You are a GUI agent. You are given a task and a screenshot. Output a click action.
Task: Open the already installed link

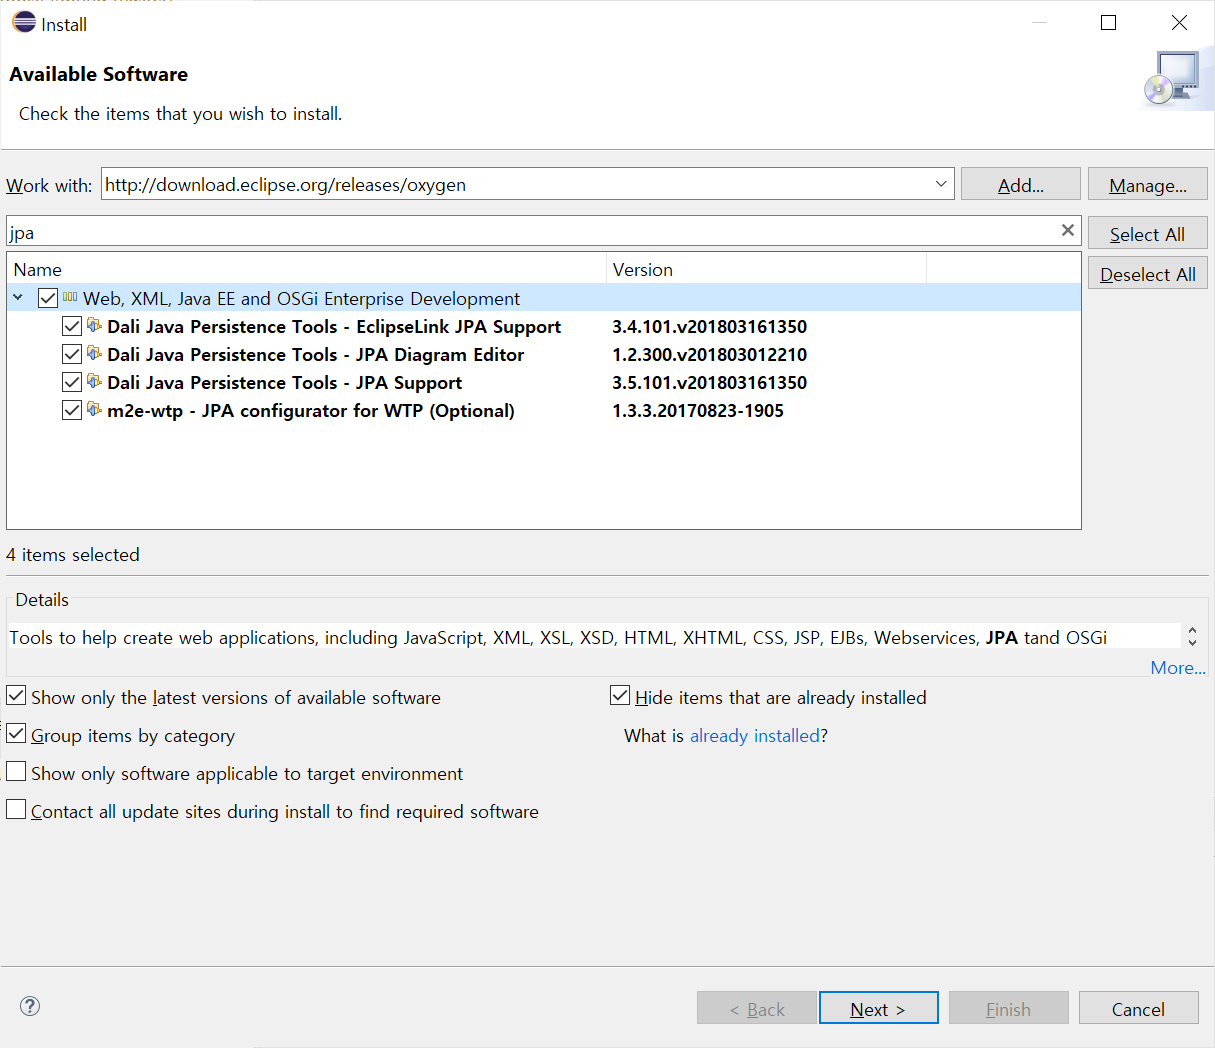(x=755, y=736)
